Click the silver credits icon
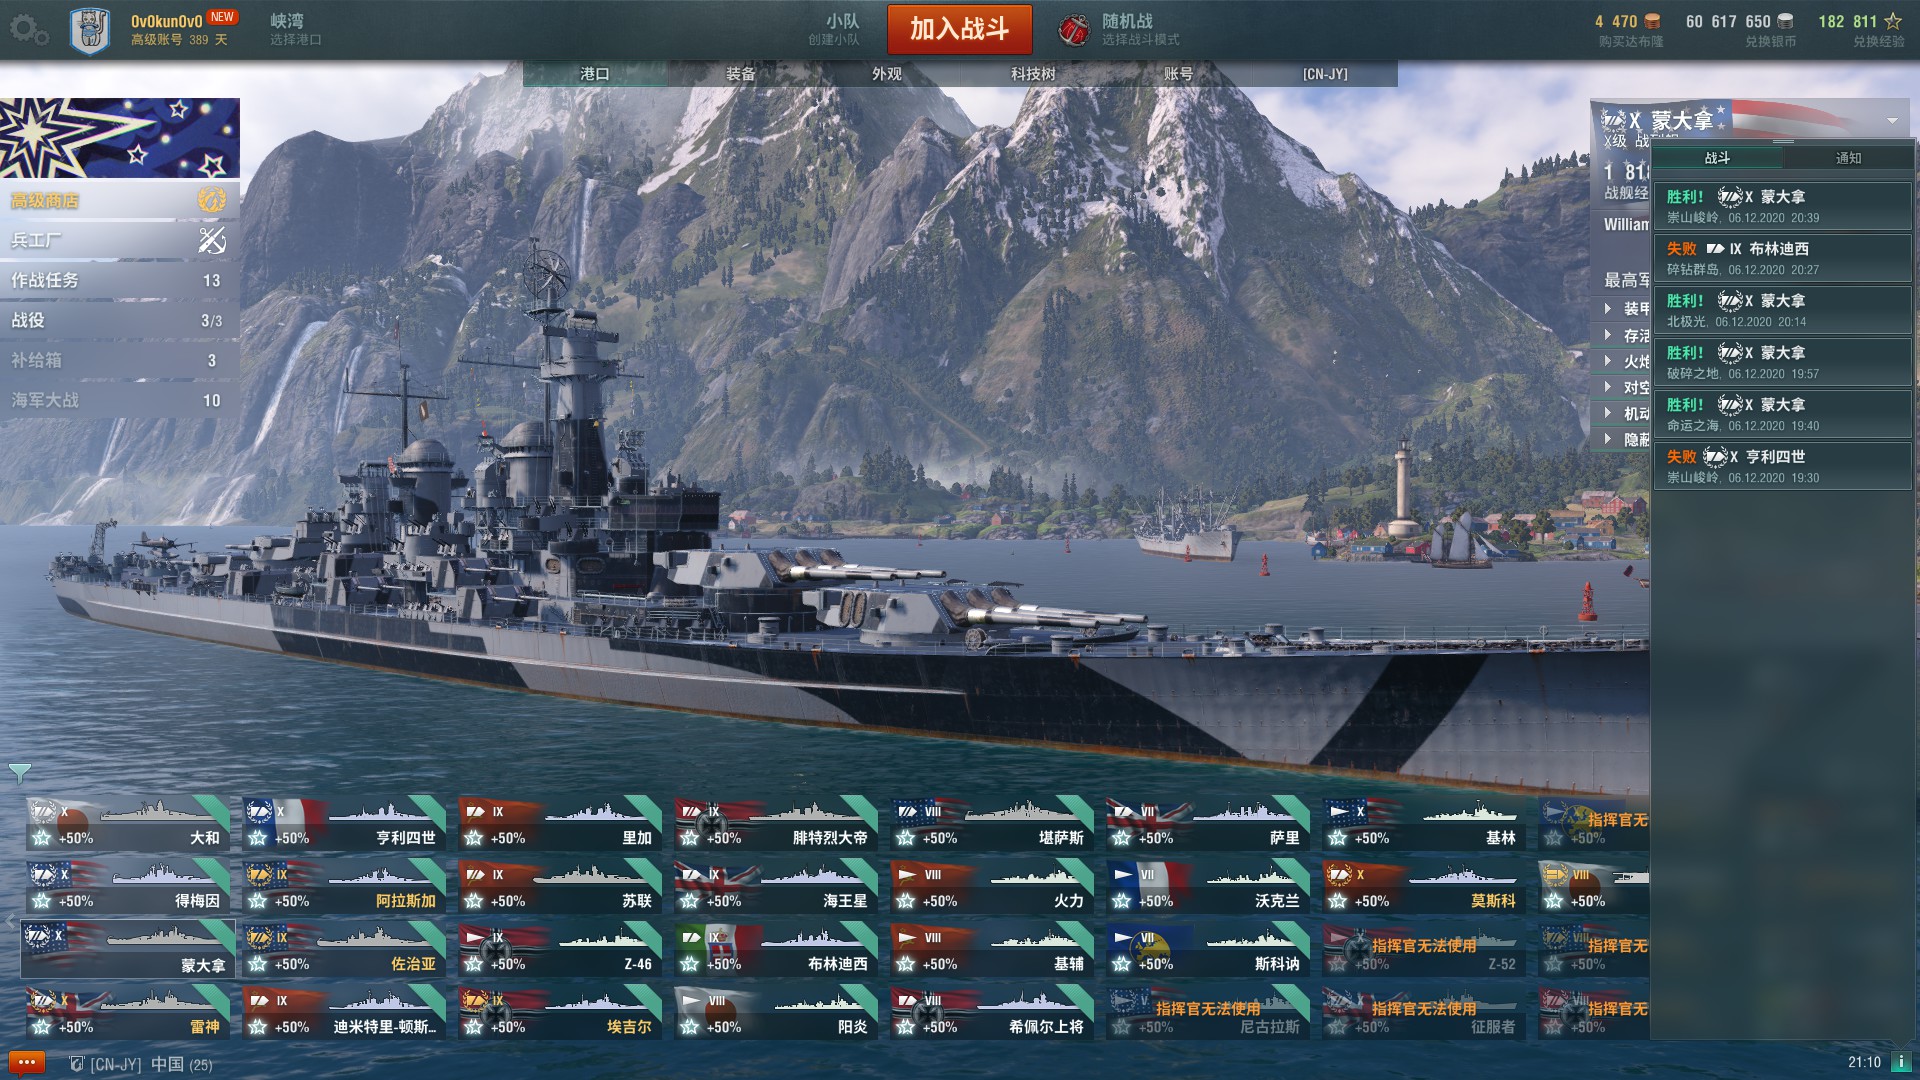 1785,21
